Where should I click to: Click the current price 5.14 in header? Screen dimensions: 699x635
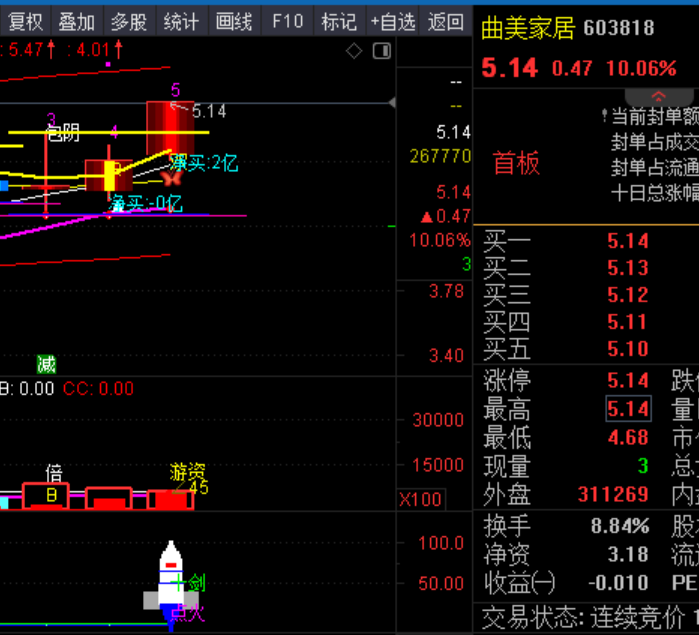510,68
